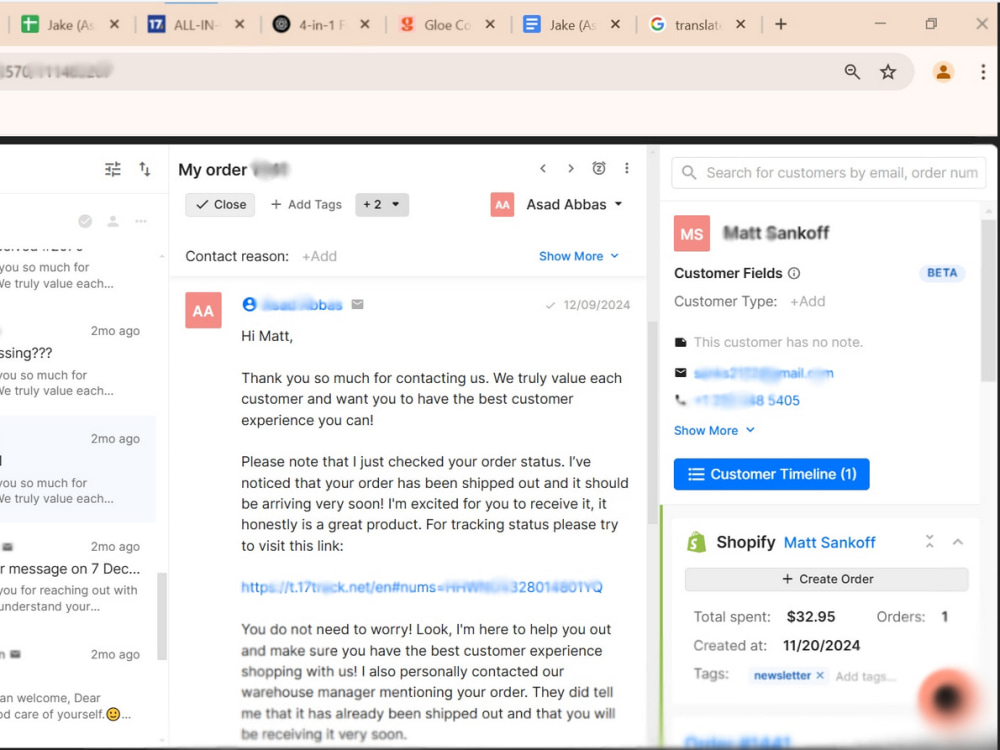This screenshot has width=1000, height=750.
Task: Open Customer Timeline (1)
Action: pos(772,474)
